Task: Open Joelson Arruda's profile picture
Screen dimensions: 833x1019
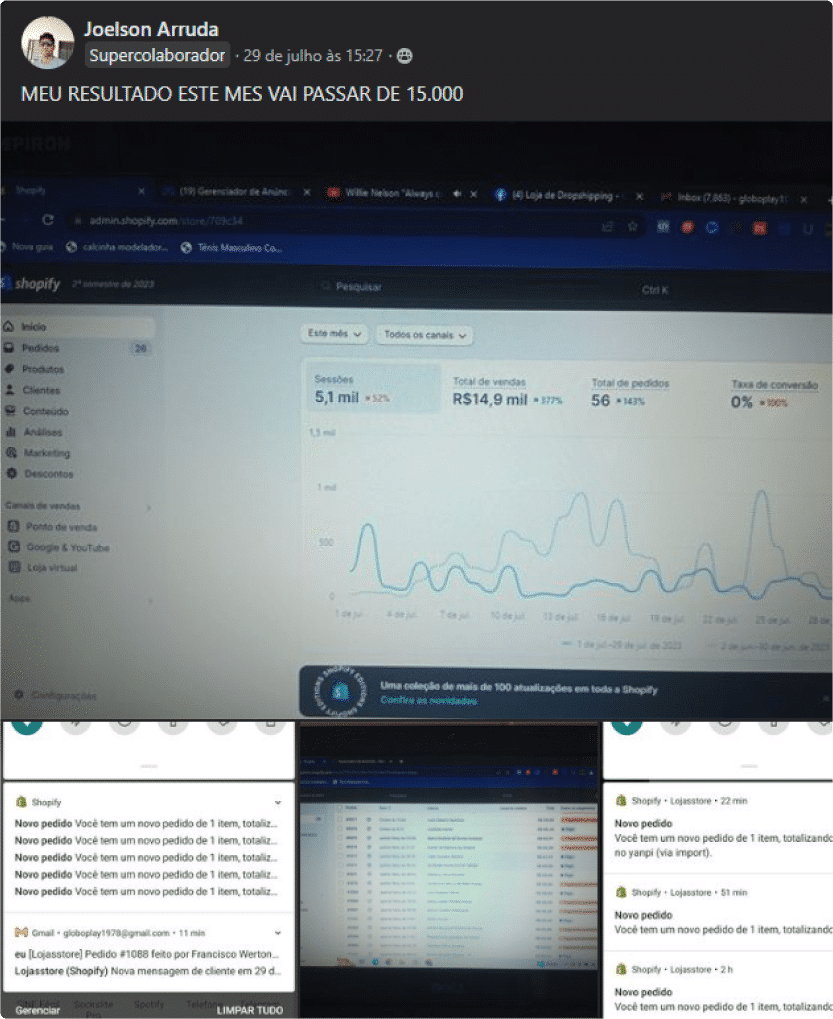Action: [x=47, y=42]
